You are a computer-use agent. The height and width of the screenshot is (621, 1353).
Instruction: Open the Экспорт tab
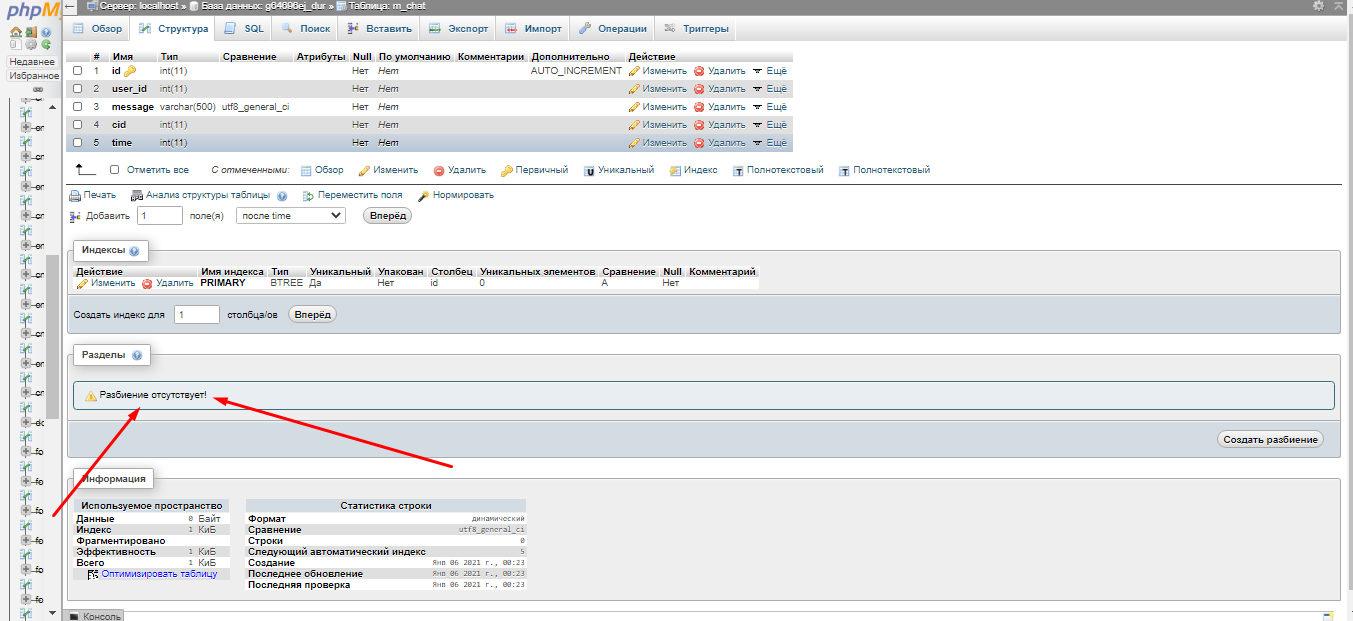pyautogui.click(x=457, y=29)
